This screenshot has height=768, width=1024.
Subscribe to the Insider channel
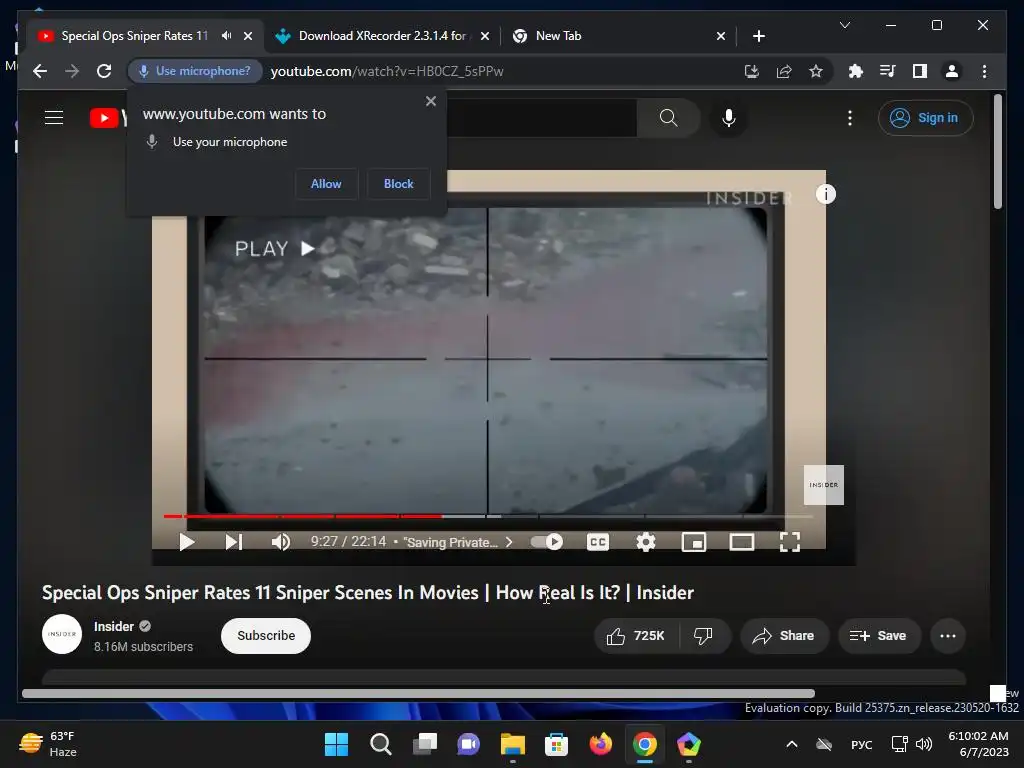[266, 635]
